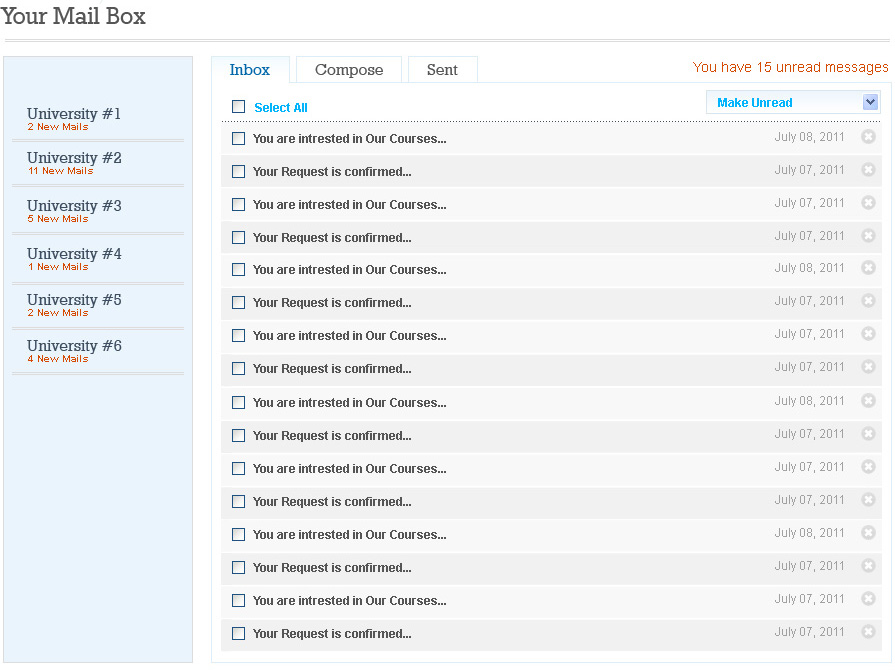
Task: Delete the second message in the list
Action: [x=868, y=170]
